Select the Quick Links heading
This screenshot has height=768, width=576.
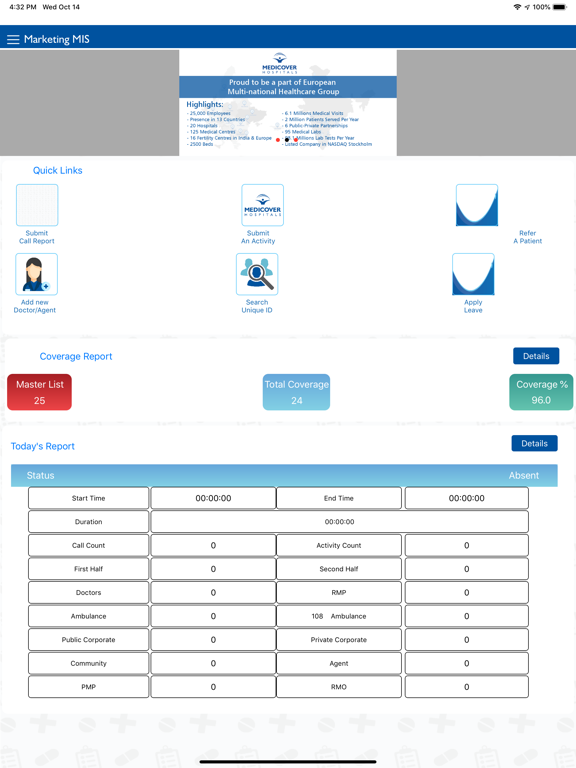[x=58, y=170]
